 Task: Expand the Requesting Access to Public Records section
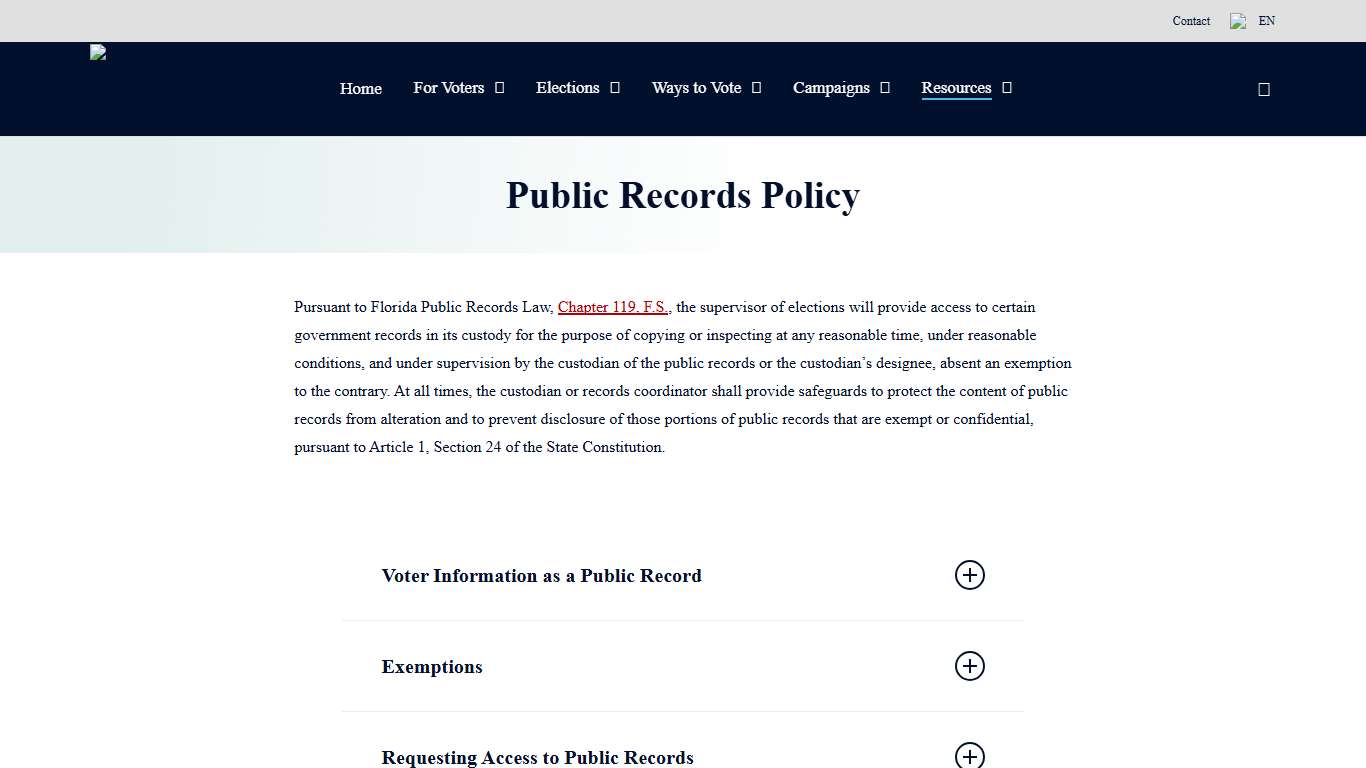(x=537, y=757)
